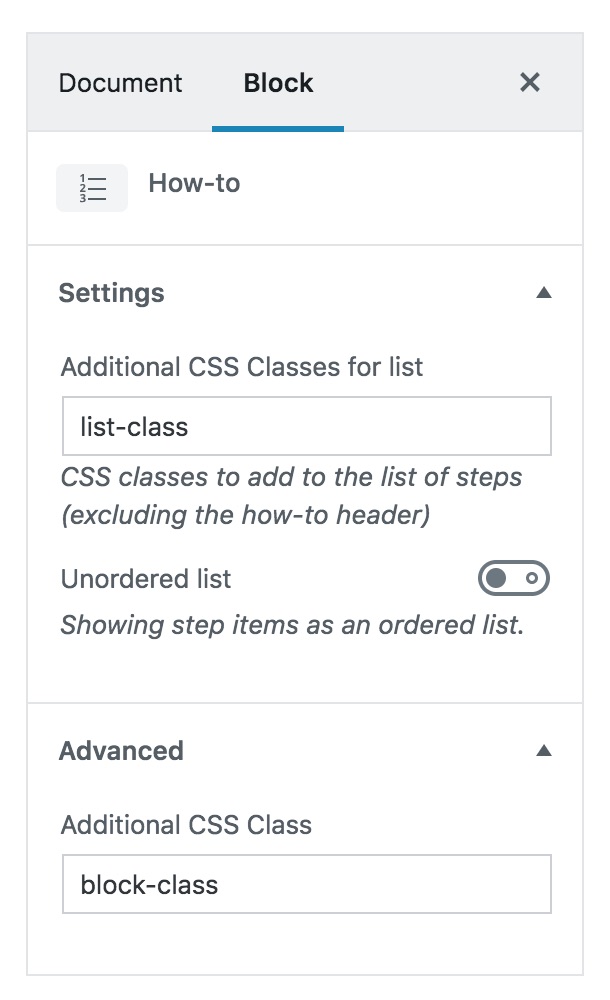610x1000 pixels.
Task: Click the Settings panel header
Action: [x=113, y=292]
